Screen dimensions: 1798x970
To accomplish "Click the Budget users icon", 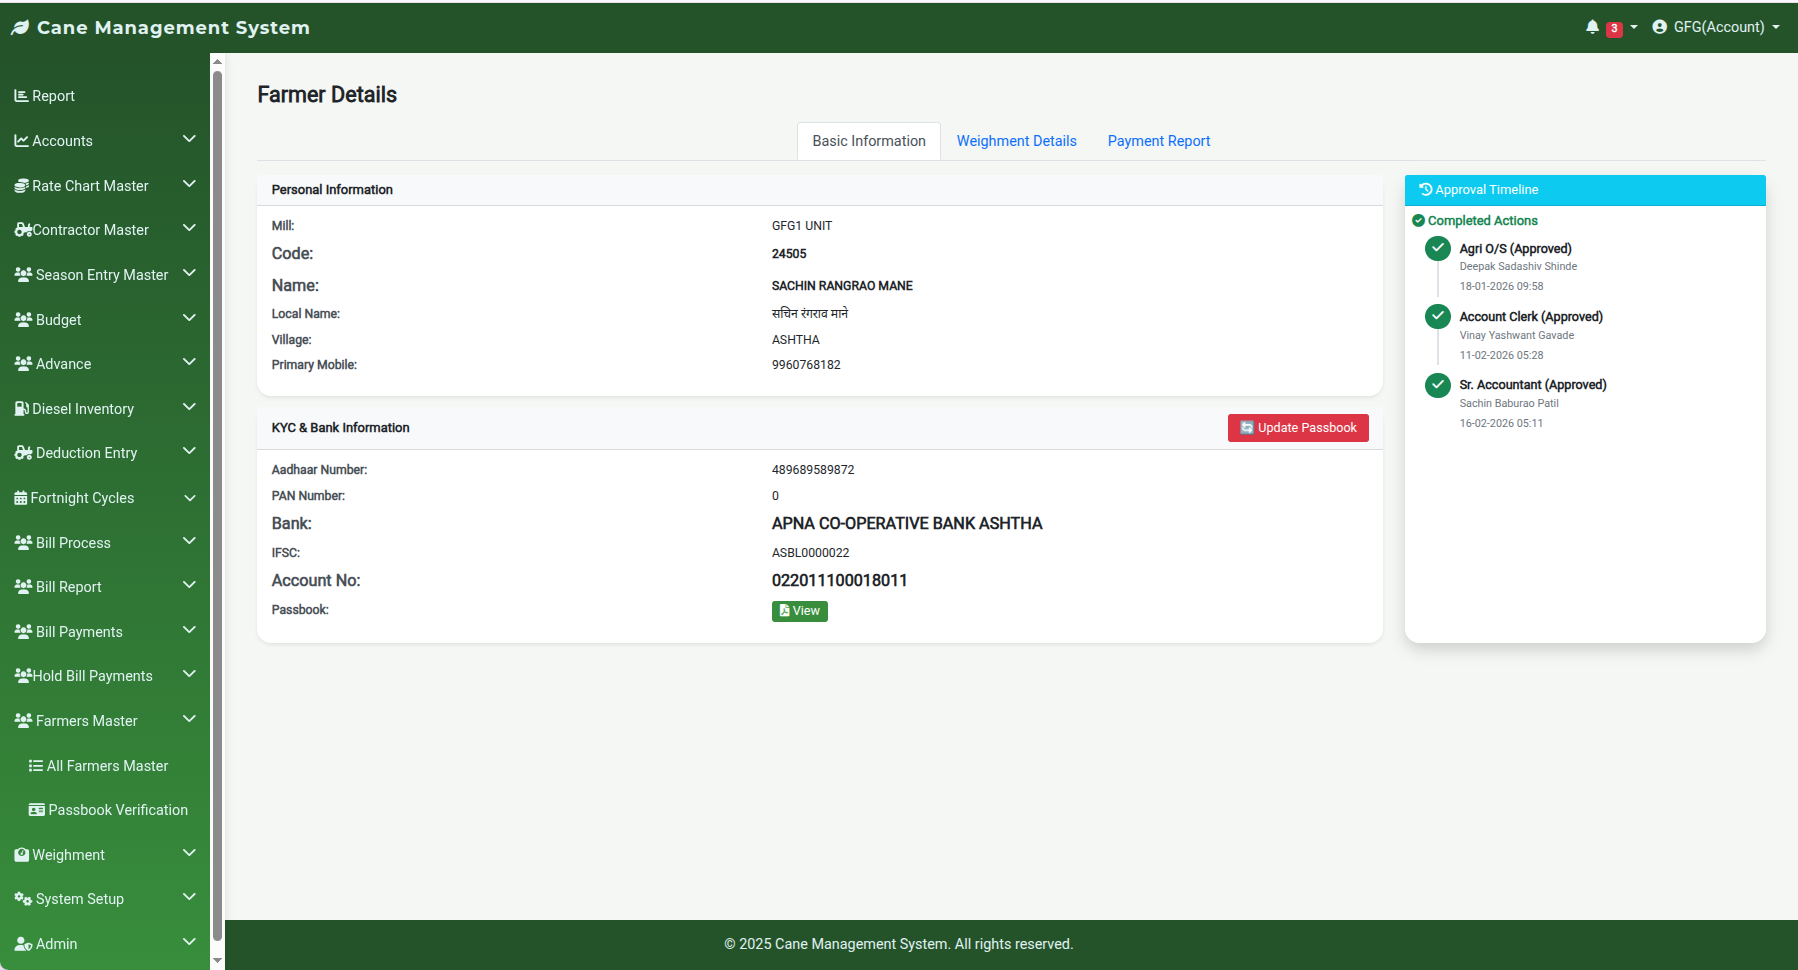I will (x=23, y=320).
